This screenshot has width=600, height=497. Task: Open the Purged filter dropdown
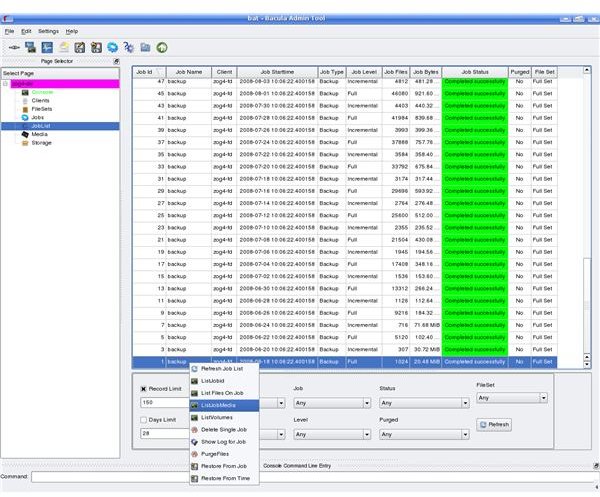pos(424,434)
